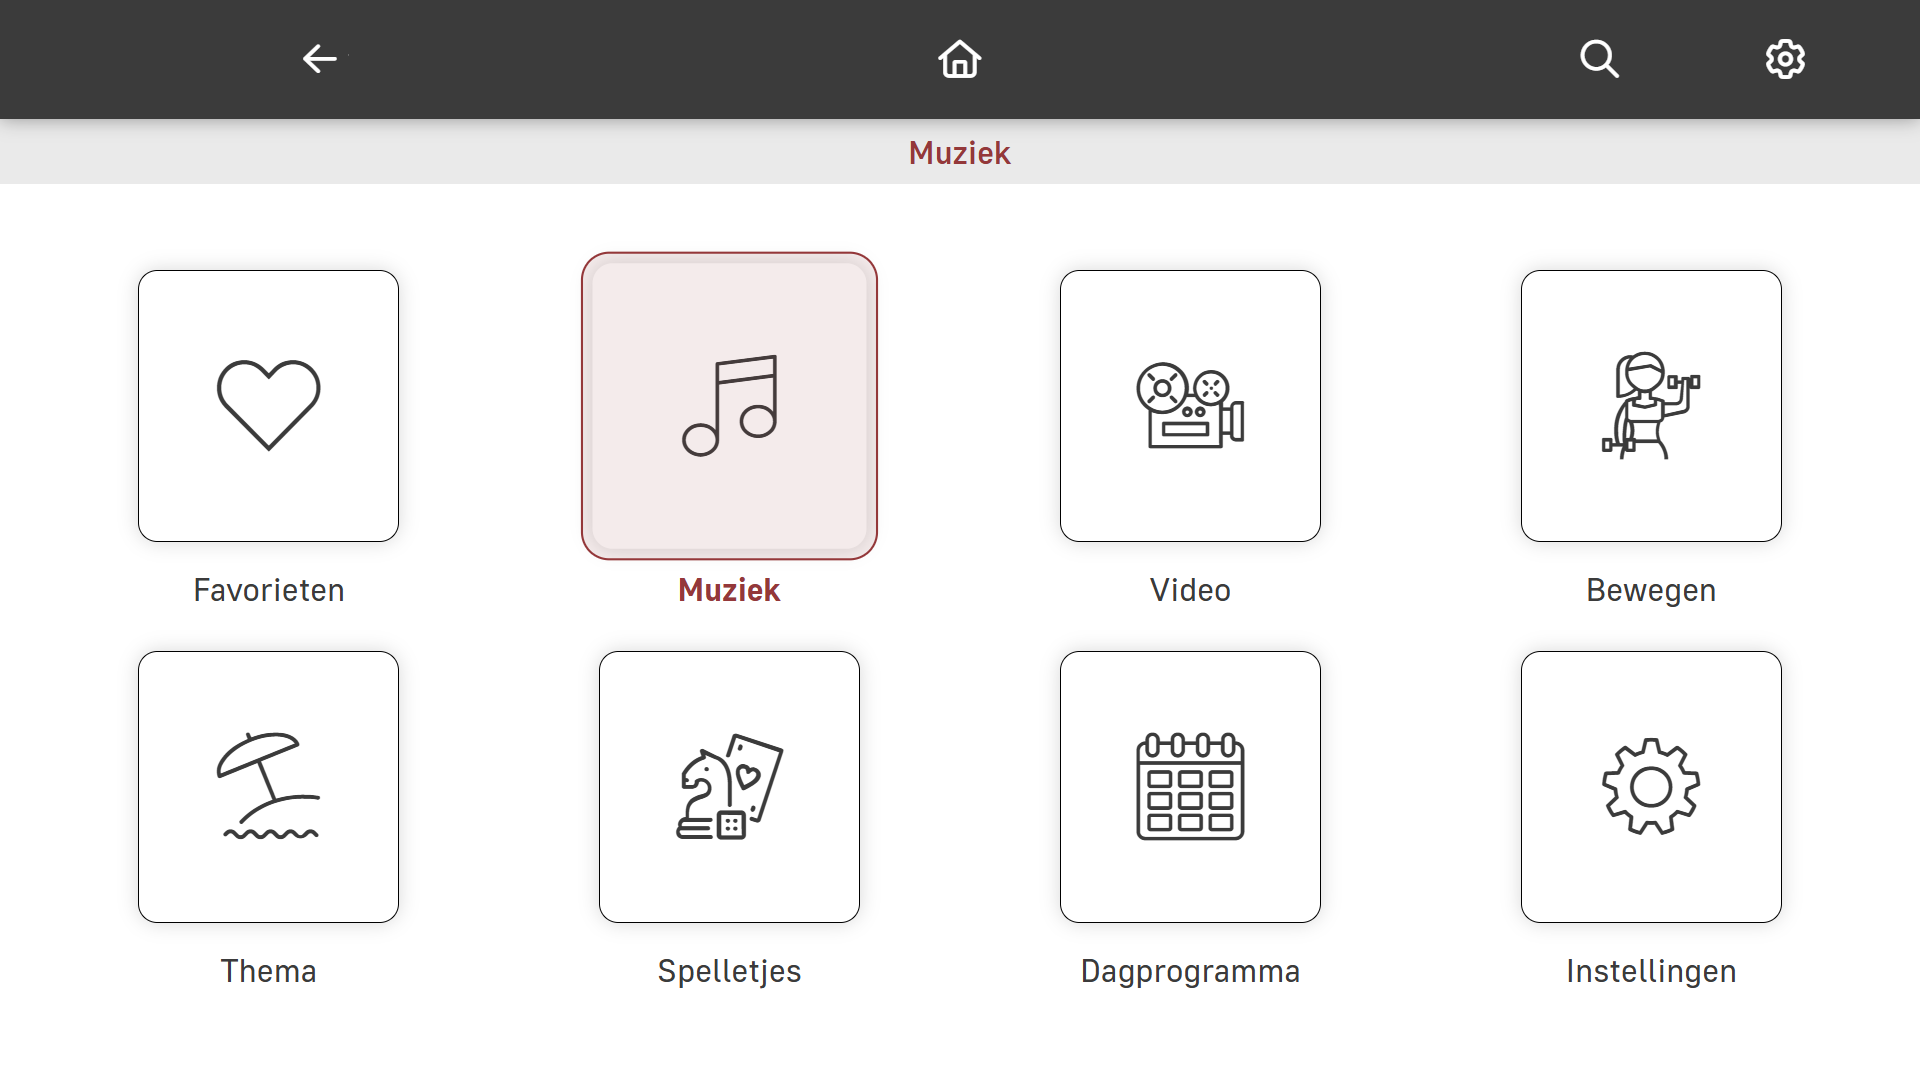
Task: Open the Favorieten heart tile
Action: pyautogui.click(x=268, y=406)
